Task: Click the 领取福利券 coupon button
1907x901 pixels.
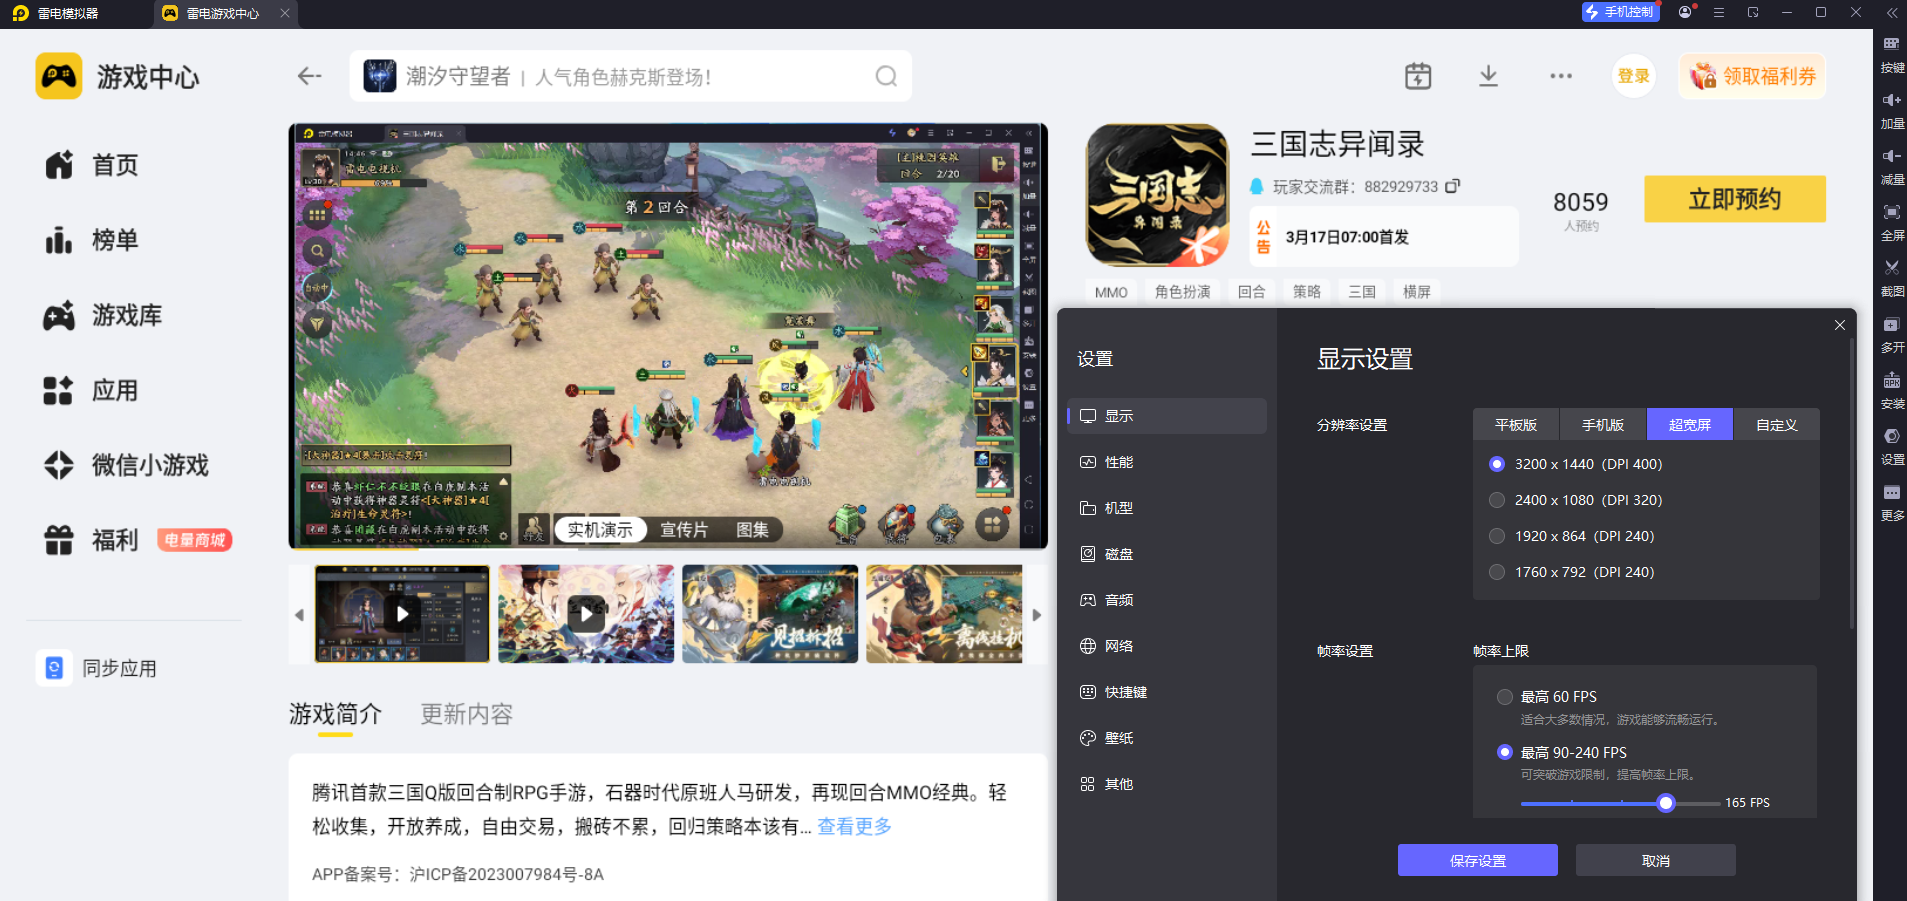Action: pyautogui.click(x=1753, y=76)
